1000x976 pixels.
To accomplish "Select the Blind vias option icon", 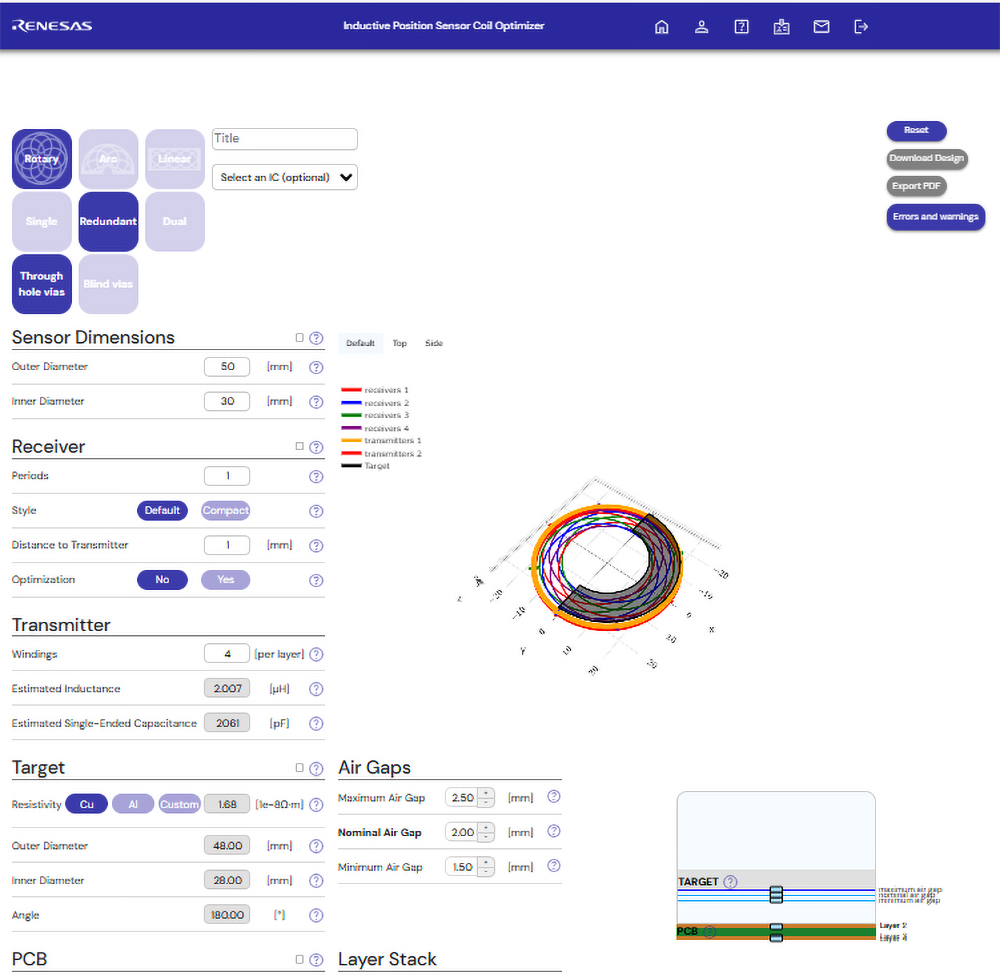I will click(x=108, y=284).
